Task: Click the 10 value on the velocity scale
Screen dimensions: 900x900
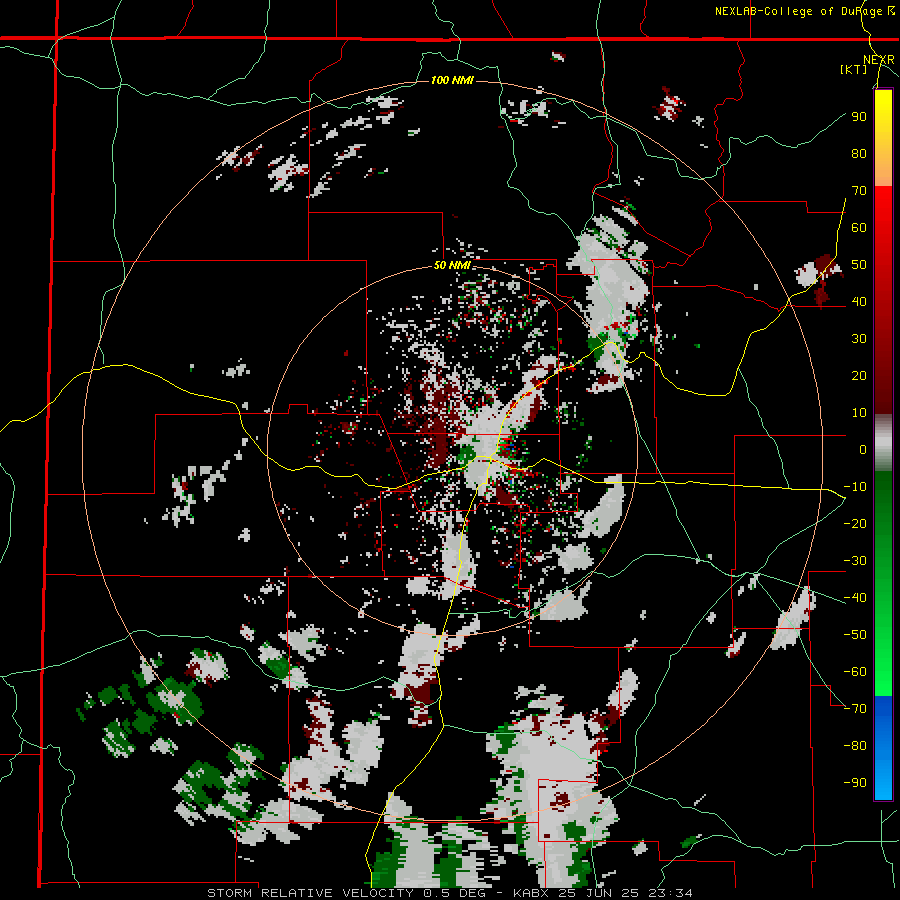Action: point(859,413)
